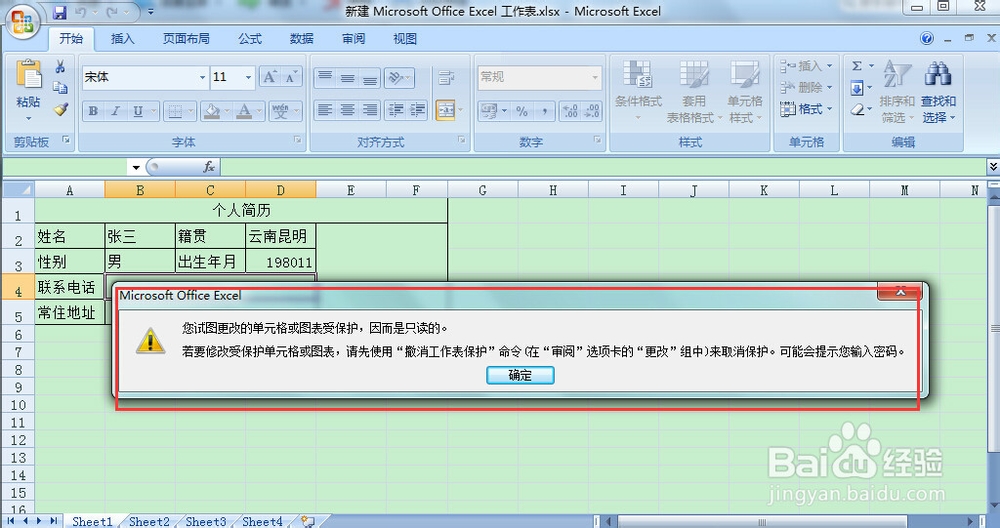The width and height of the screenshot is (1000, 528).
Task: Open the Sheet3 worksheet tab
Action: [206, 522]
